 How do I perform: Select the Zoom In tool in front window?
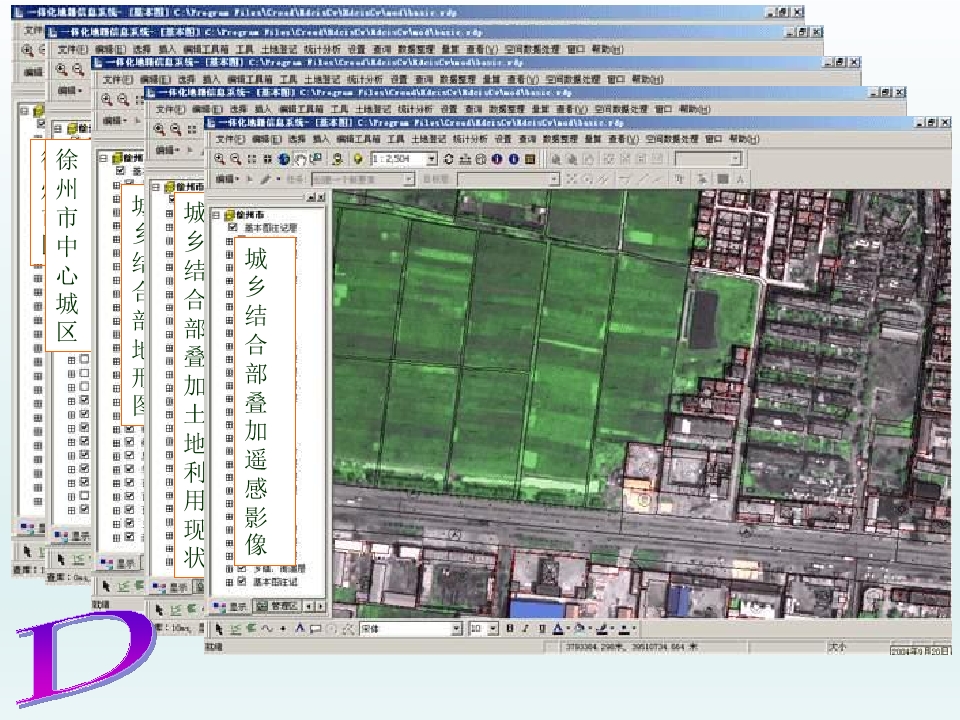[x=220, y=159]
